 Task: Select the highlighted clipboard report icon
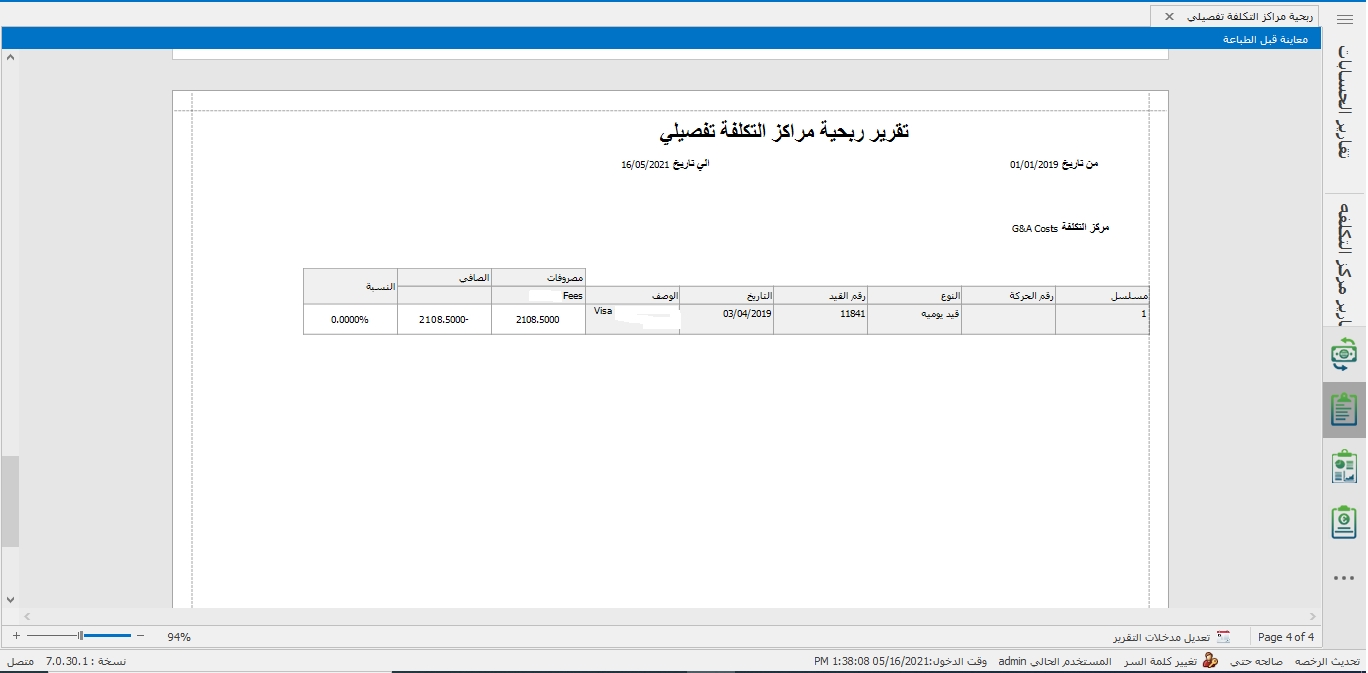1344,409
